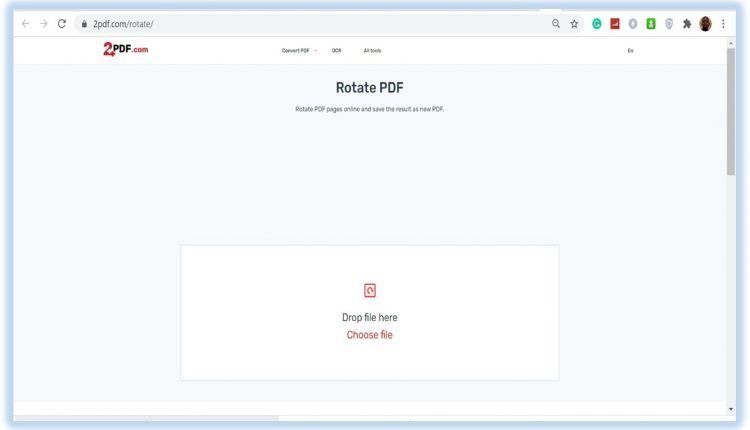Click the browser forward arrow
Image resolution: width=750 pixels, height=430 pixels.
pyautogui.click(x=44, y=23)
